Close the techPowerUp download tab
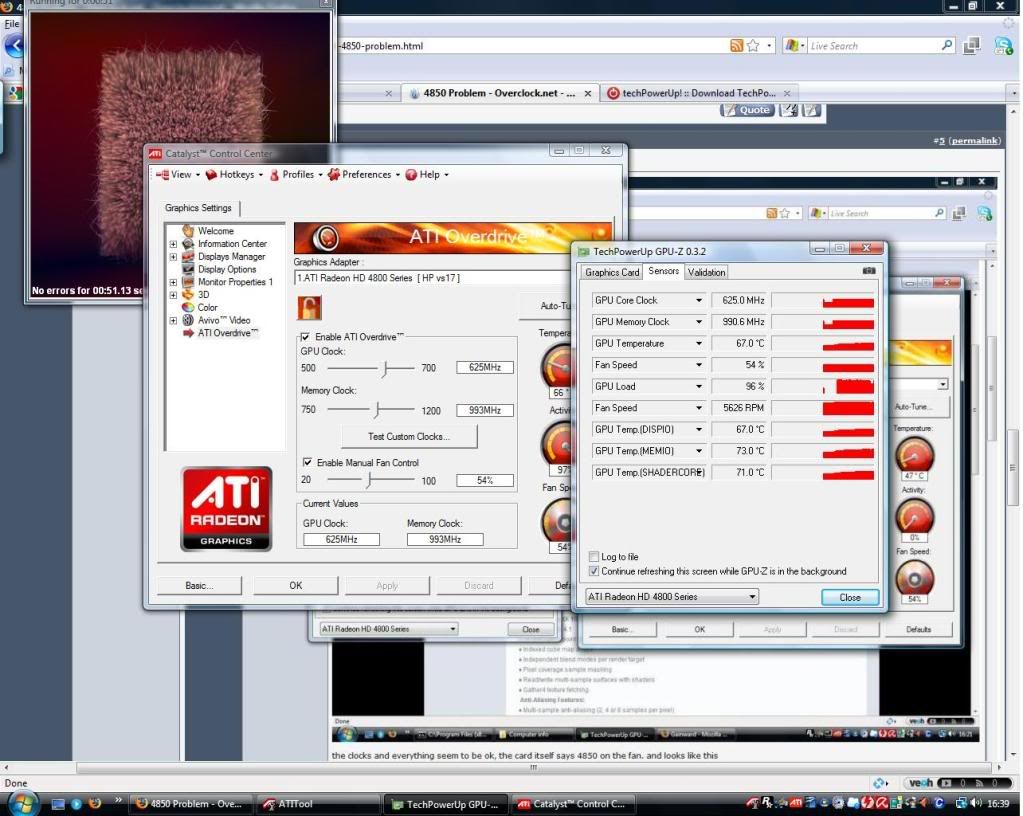1023x816 pixels. point(787,93)
